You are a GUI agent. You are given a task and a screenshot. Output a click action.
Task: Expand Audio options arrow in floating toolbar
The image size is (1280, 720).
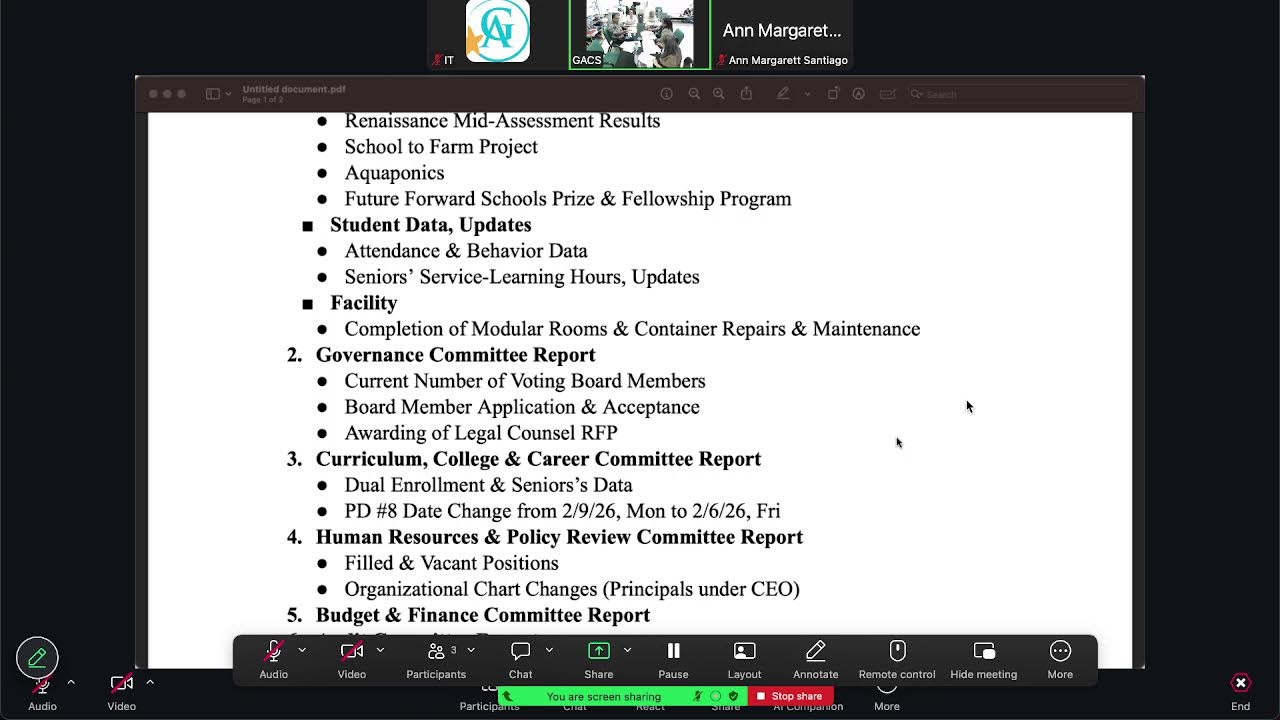[x=302, y=651]
